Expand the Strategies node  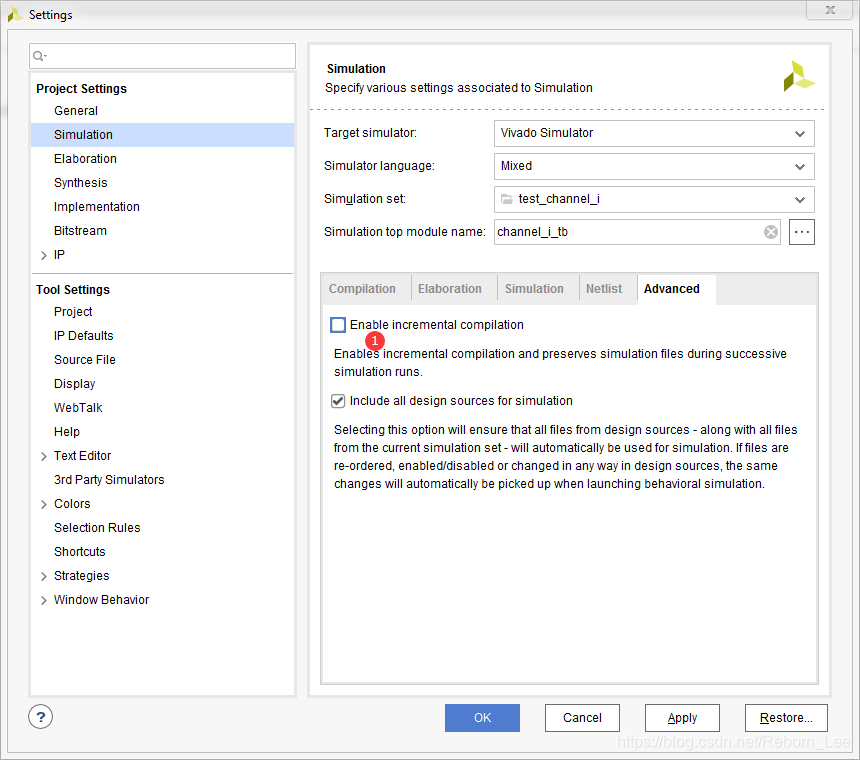coord(44,576)
